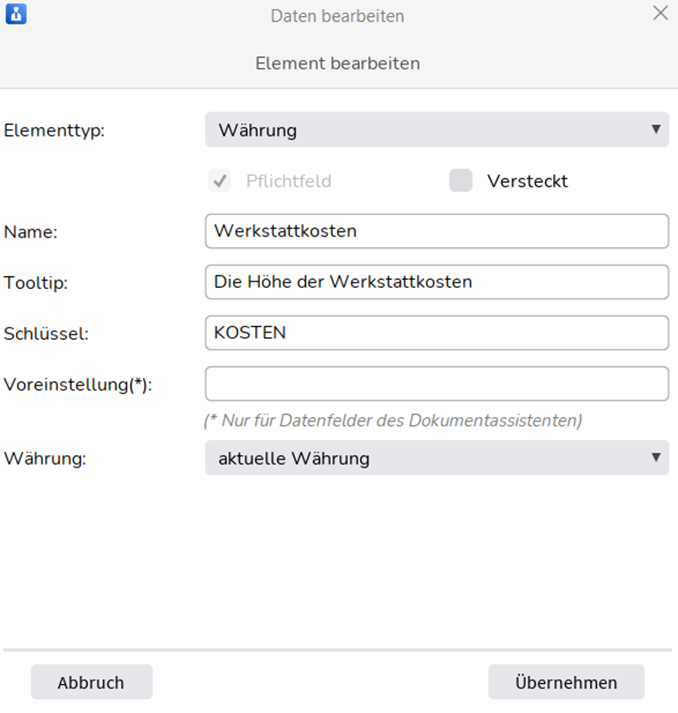The height and width of the screenshot is (713, 678).
Task: Select the Schlüssel field with KOSTEN
Action: click(x=437, y=333)
